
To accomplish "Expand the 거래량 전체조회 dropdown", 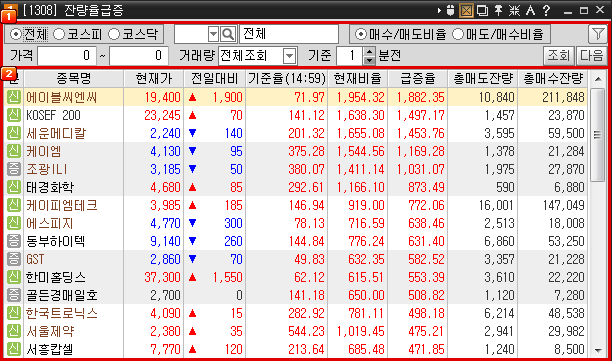I will [x=289, y=56].
